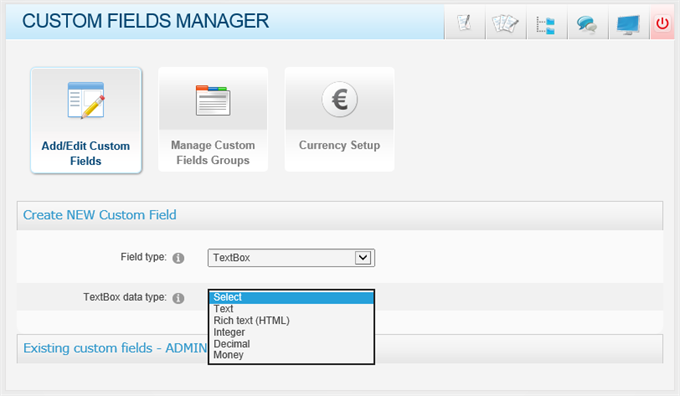Choose Money data type option
Screen dimensions: 680x396
click(x=291, y=355)
